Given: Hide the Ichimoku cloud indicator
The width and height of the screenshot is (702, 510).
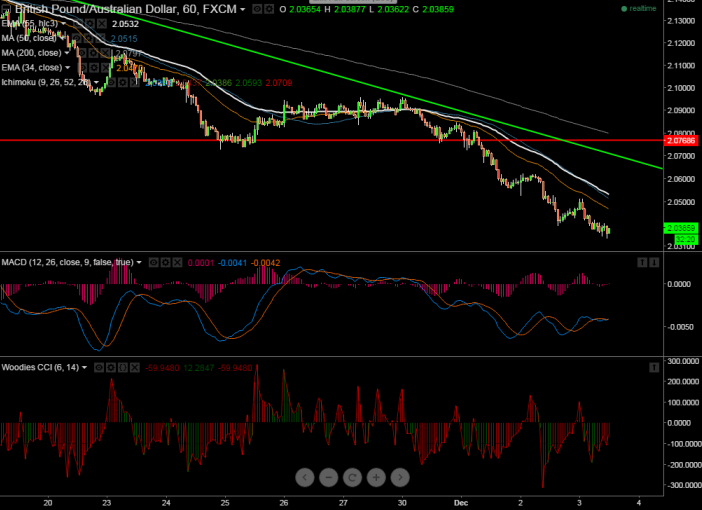Looking at the screenshot, I should [111, 82].
